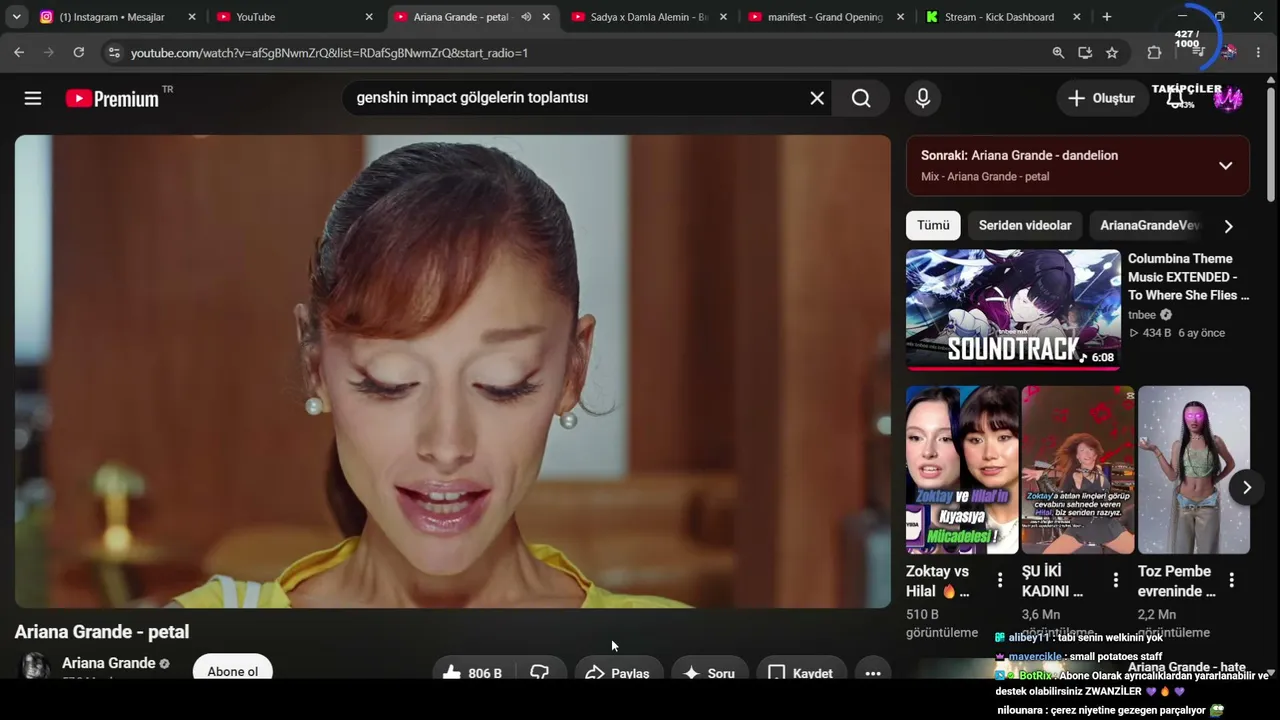Screen dimensions: 1280x720
Task: Expand the tab search dropdown
Action: coord(16,17)
